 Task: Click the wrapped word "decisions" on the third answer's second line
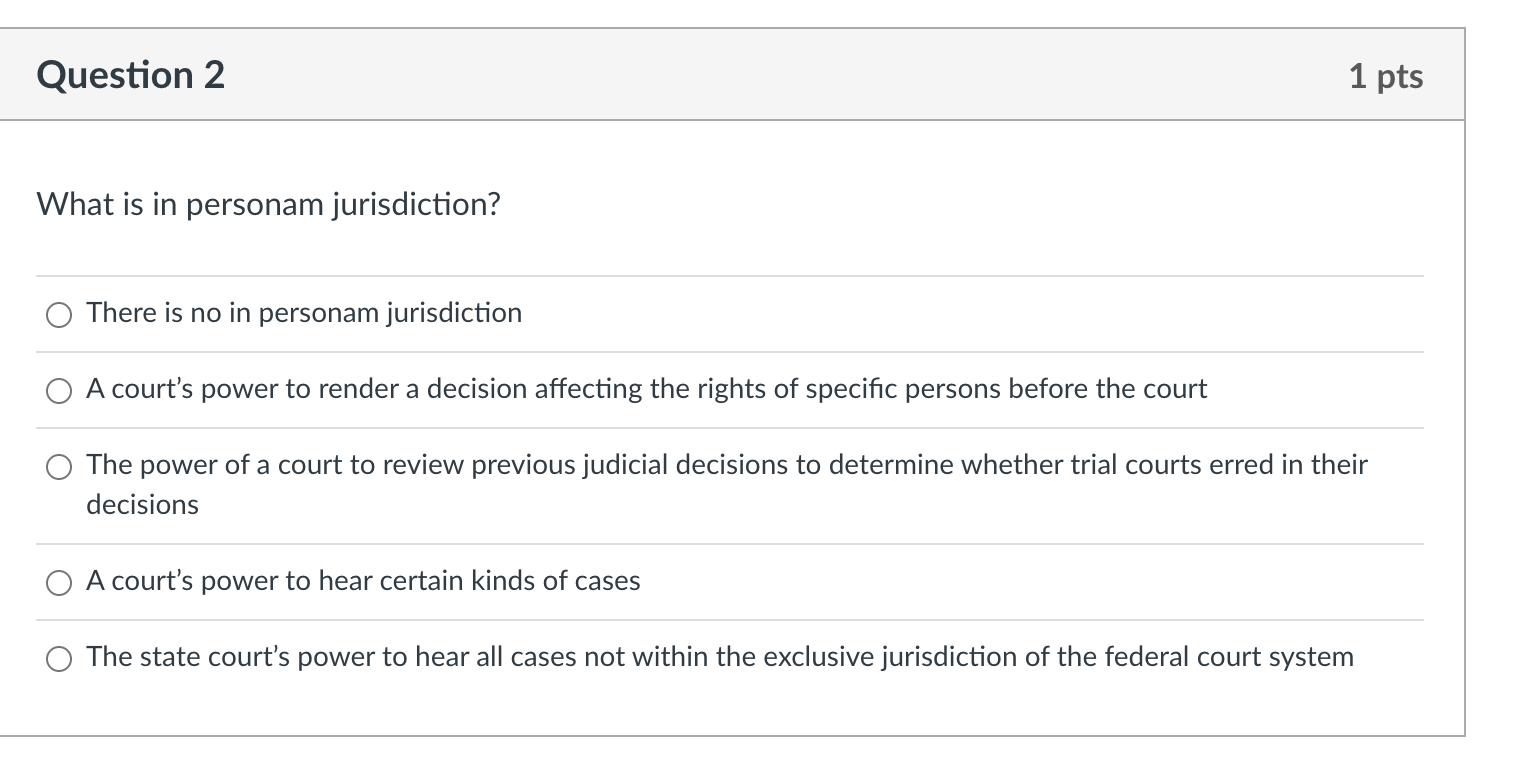coord(142,505)
